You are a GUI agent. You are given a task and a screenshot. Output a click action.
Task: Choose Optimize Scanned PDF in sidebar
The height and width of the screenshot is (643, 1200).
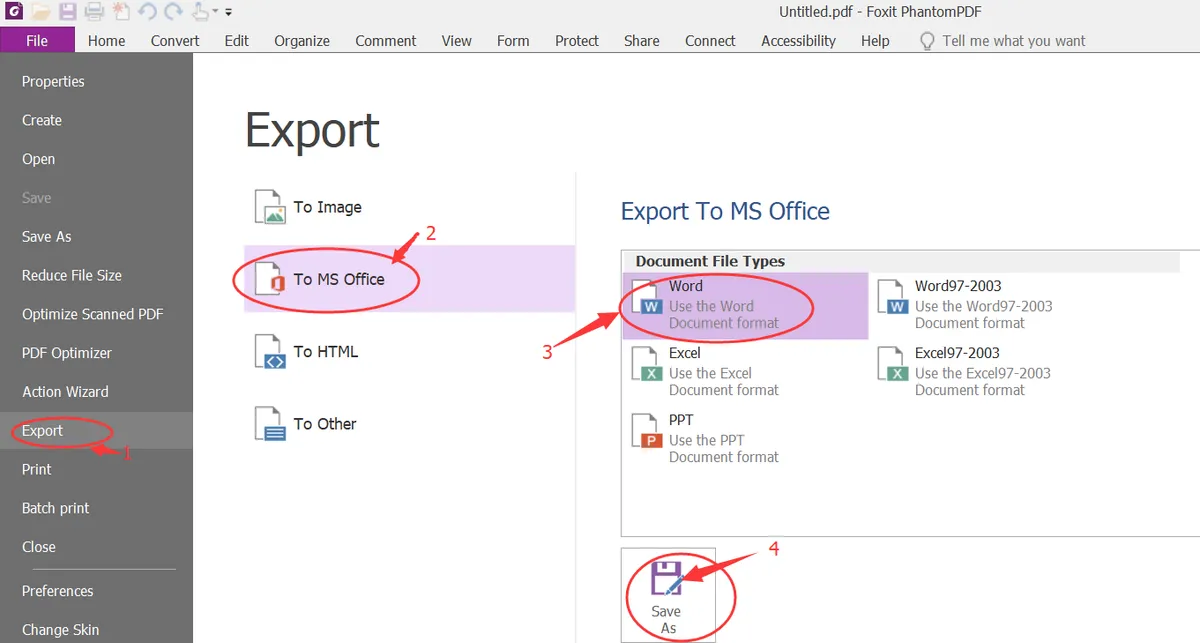pyautogui.click(x=96, y=314)
